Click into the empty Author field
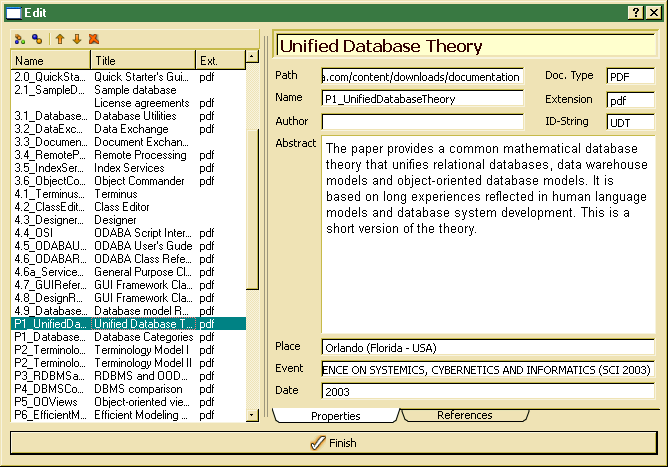 click(421, 122)
